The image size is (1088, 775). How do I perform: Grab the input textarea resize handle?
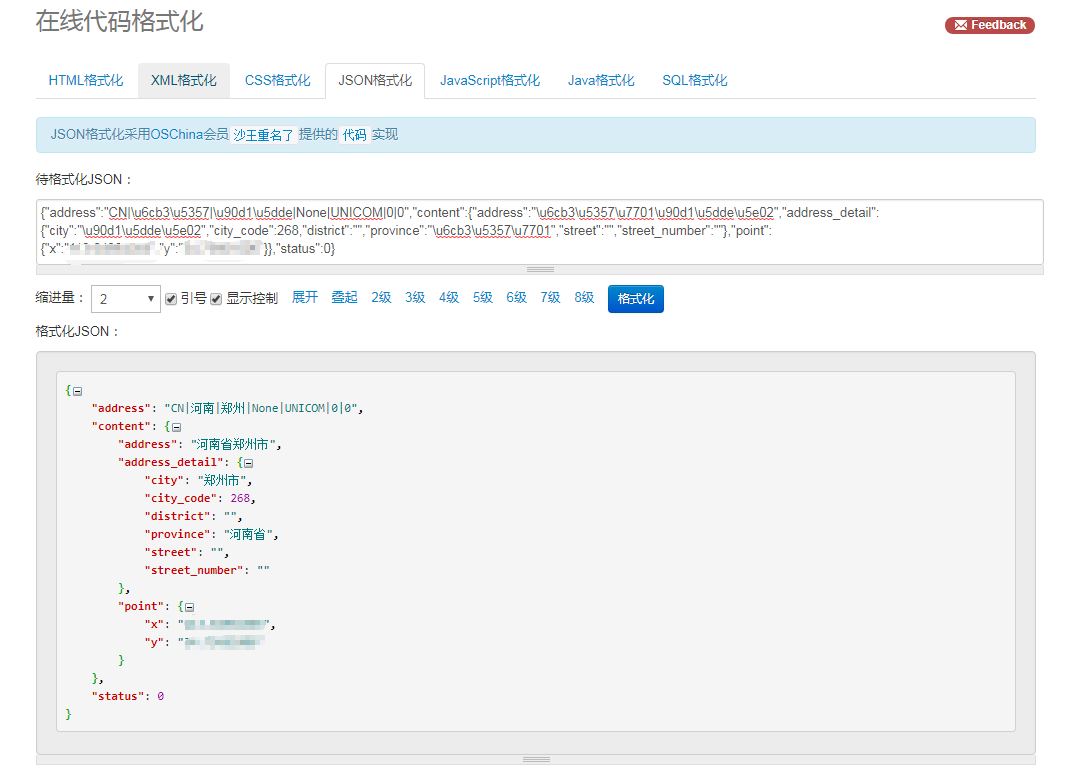540,269
